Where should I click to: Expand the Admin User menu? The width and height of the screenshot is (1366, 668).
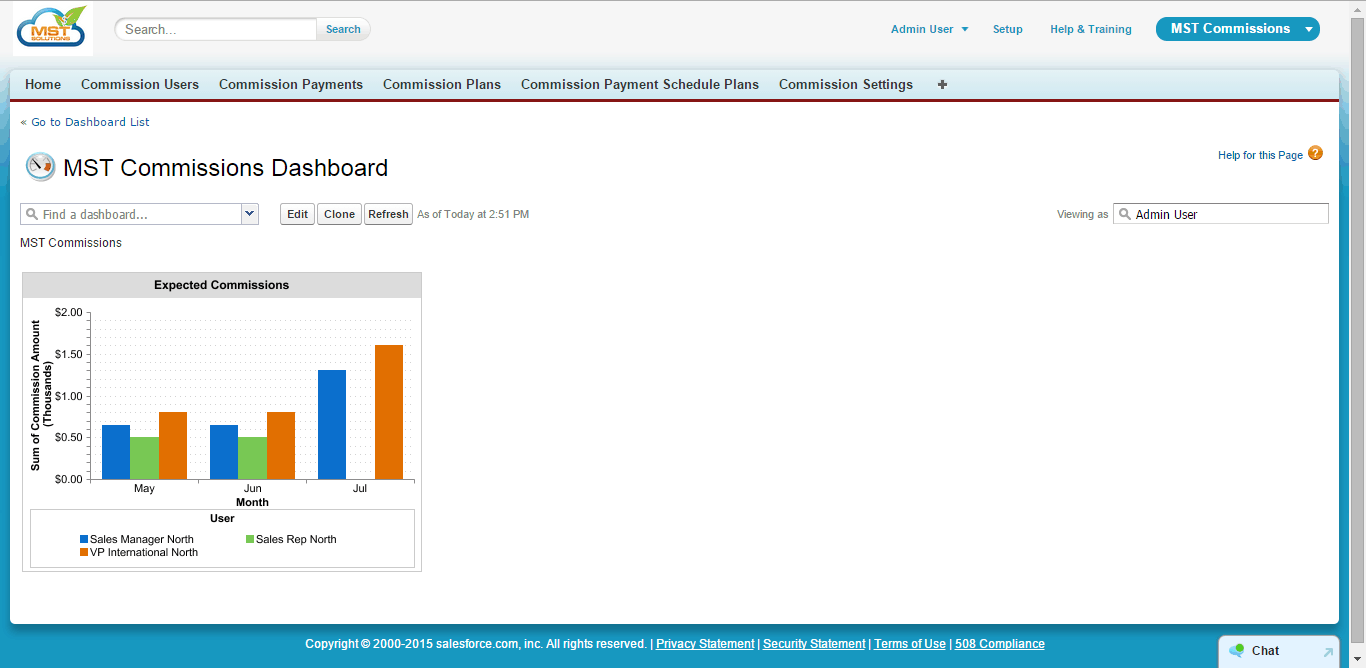coord(929,29)
